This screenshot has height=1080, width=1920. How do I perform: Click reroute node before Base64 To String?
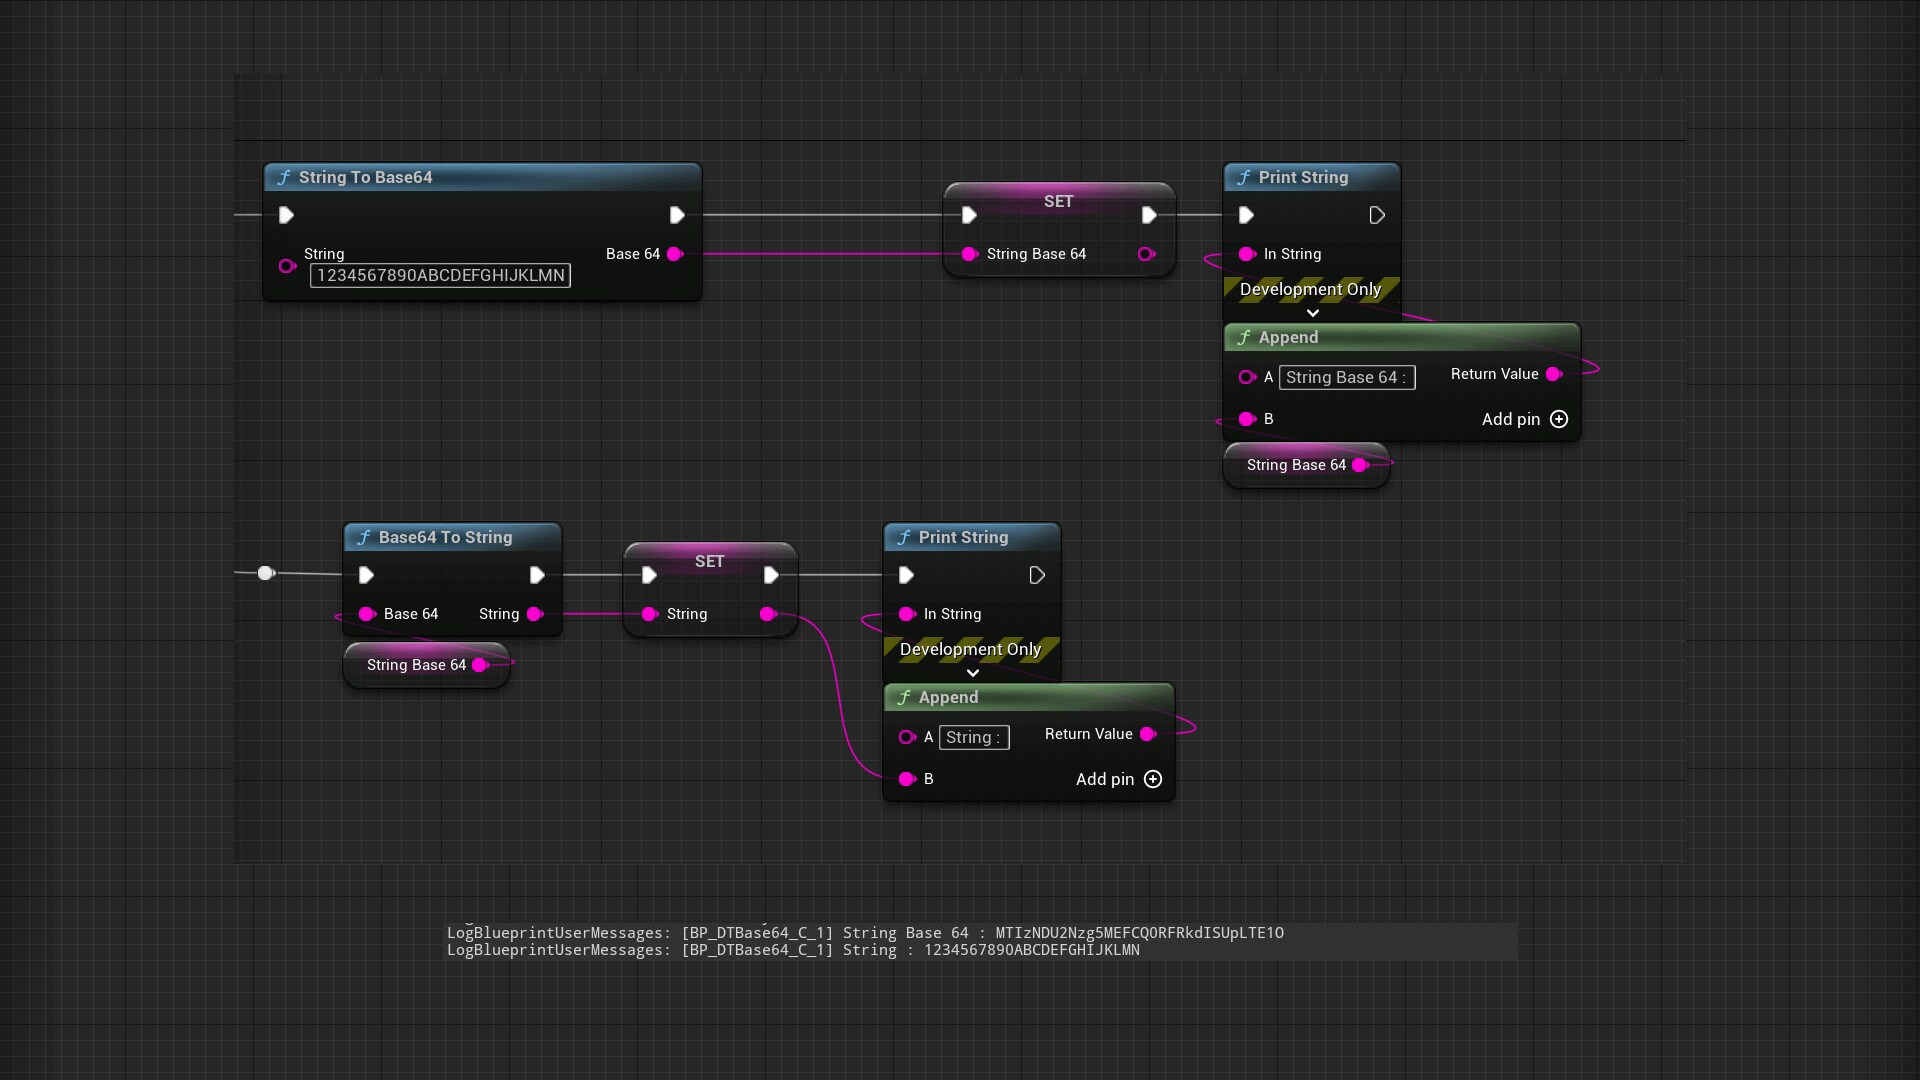(265, 573)
